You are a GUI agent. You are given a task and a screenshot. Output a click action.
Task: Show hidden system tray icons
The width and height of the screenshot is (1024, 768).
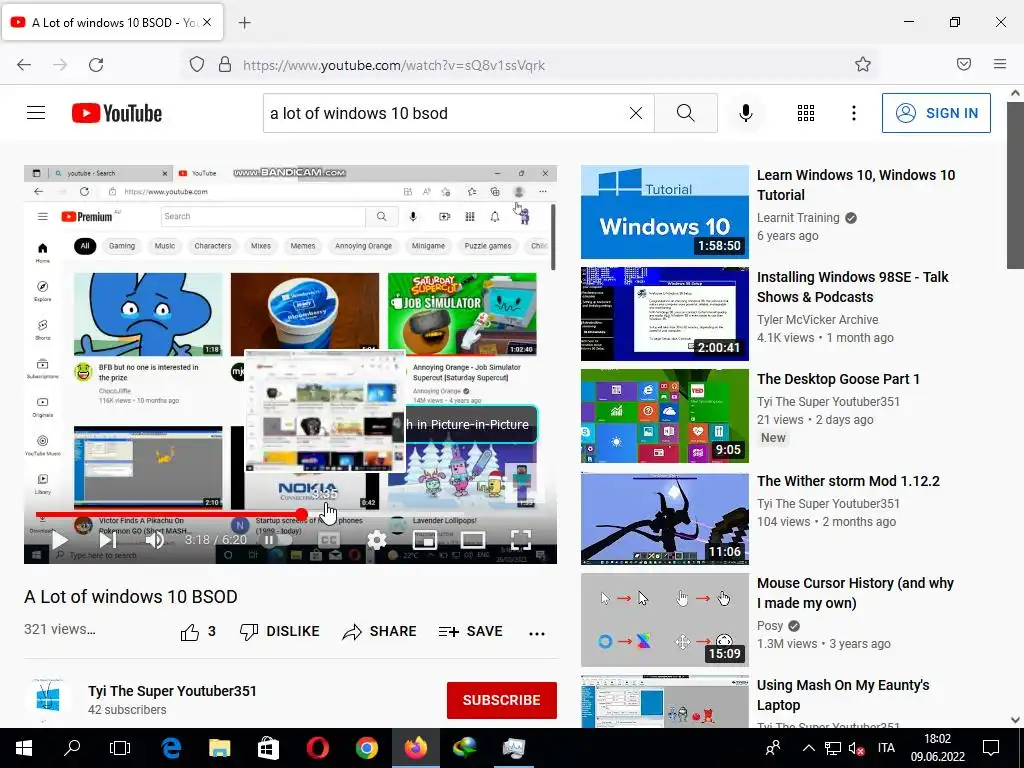click(x=808, y=748)
